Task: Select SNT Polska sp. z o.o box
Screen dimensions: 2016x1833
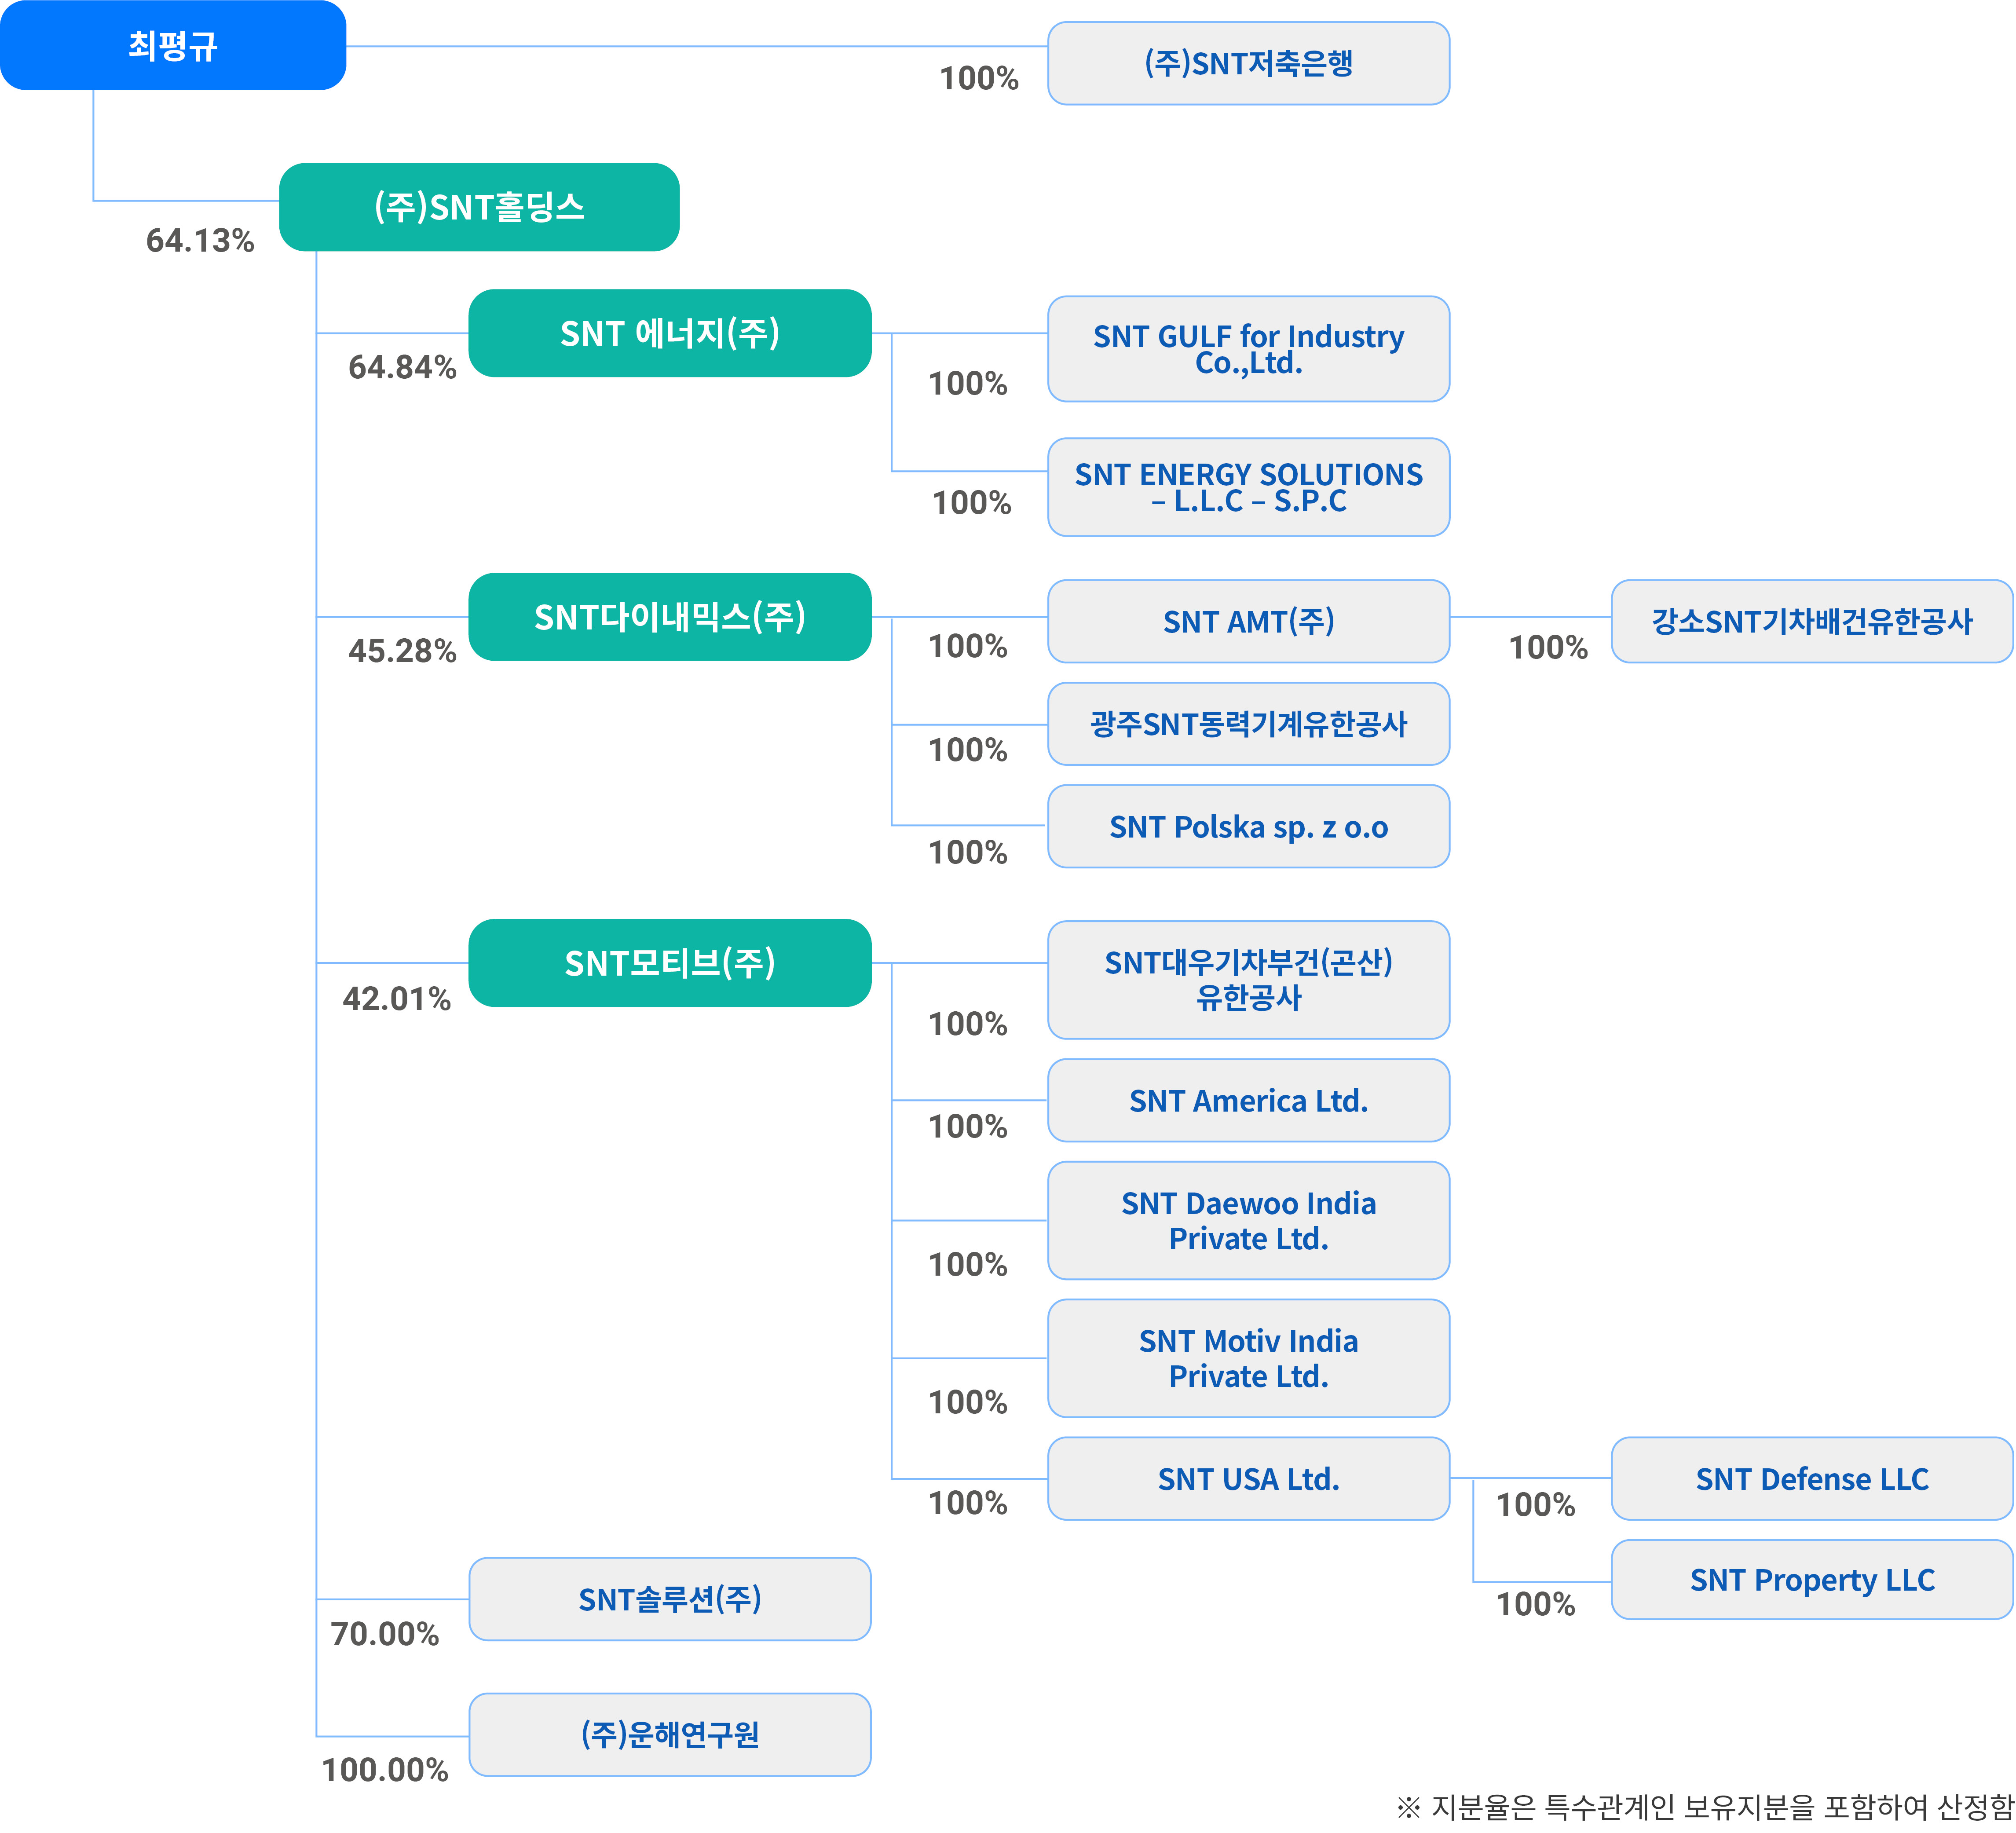Action: (1248, 826)
